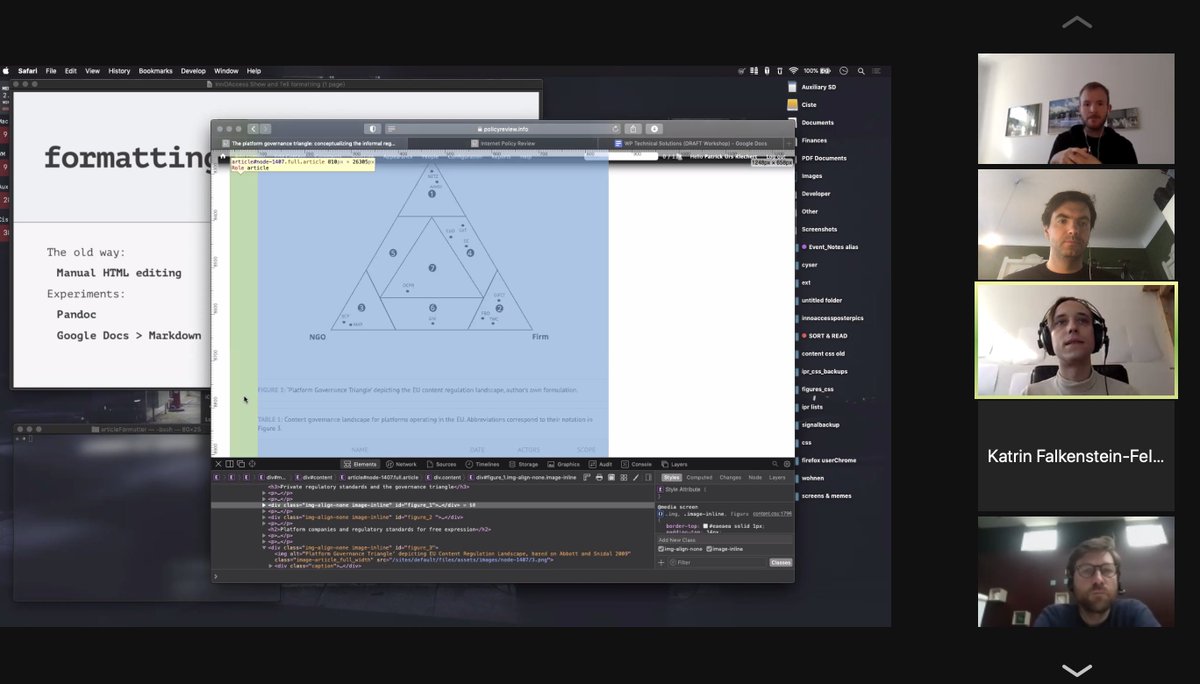Show previous video participants arrow

tap(1076, 22)
